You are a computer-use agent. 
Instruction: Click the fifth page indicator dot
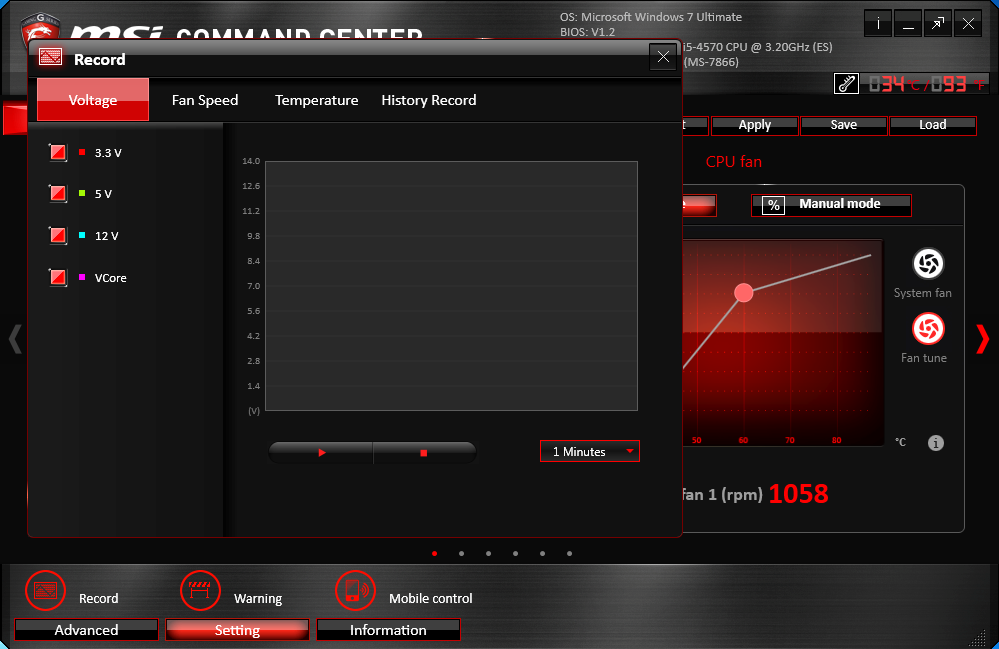(x=543, y=553)
